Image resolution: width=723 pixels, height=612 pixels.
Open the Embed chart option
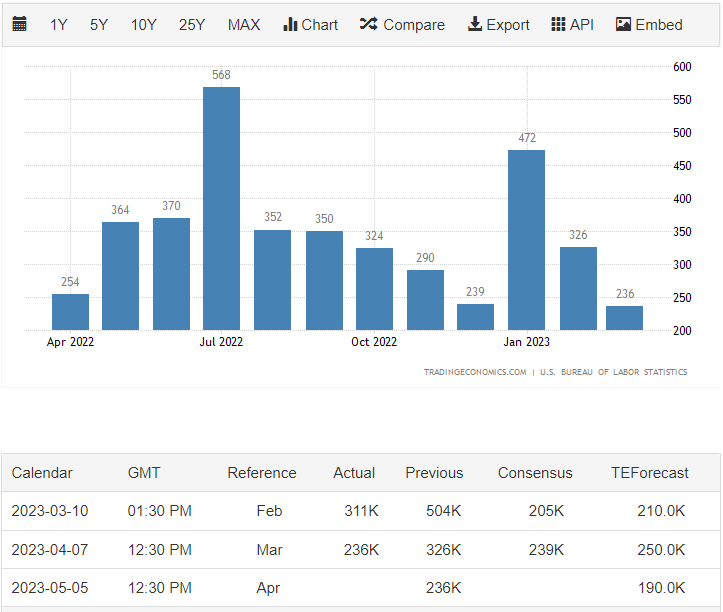point(649,24)
